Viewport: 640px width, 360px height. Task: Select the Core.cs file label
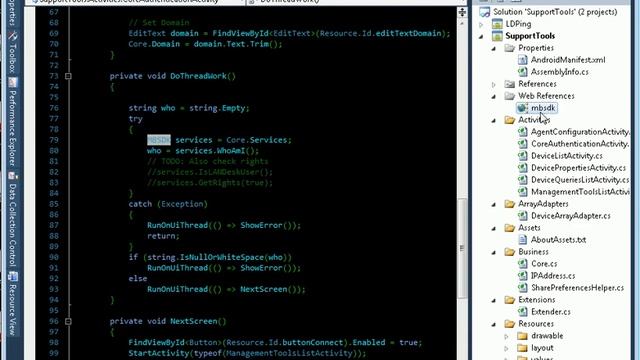click(544, 264)
